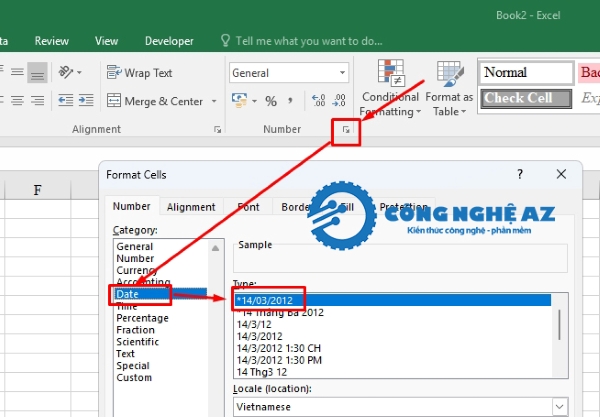Select Text in Category list

(126, 353)
